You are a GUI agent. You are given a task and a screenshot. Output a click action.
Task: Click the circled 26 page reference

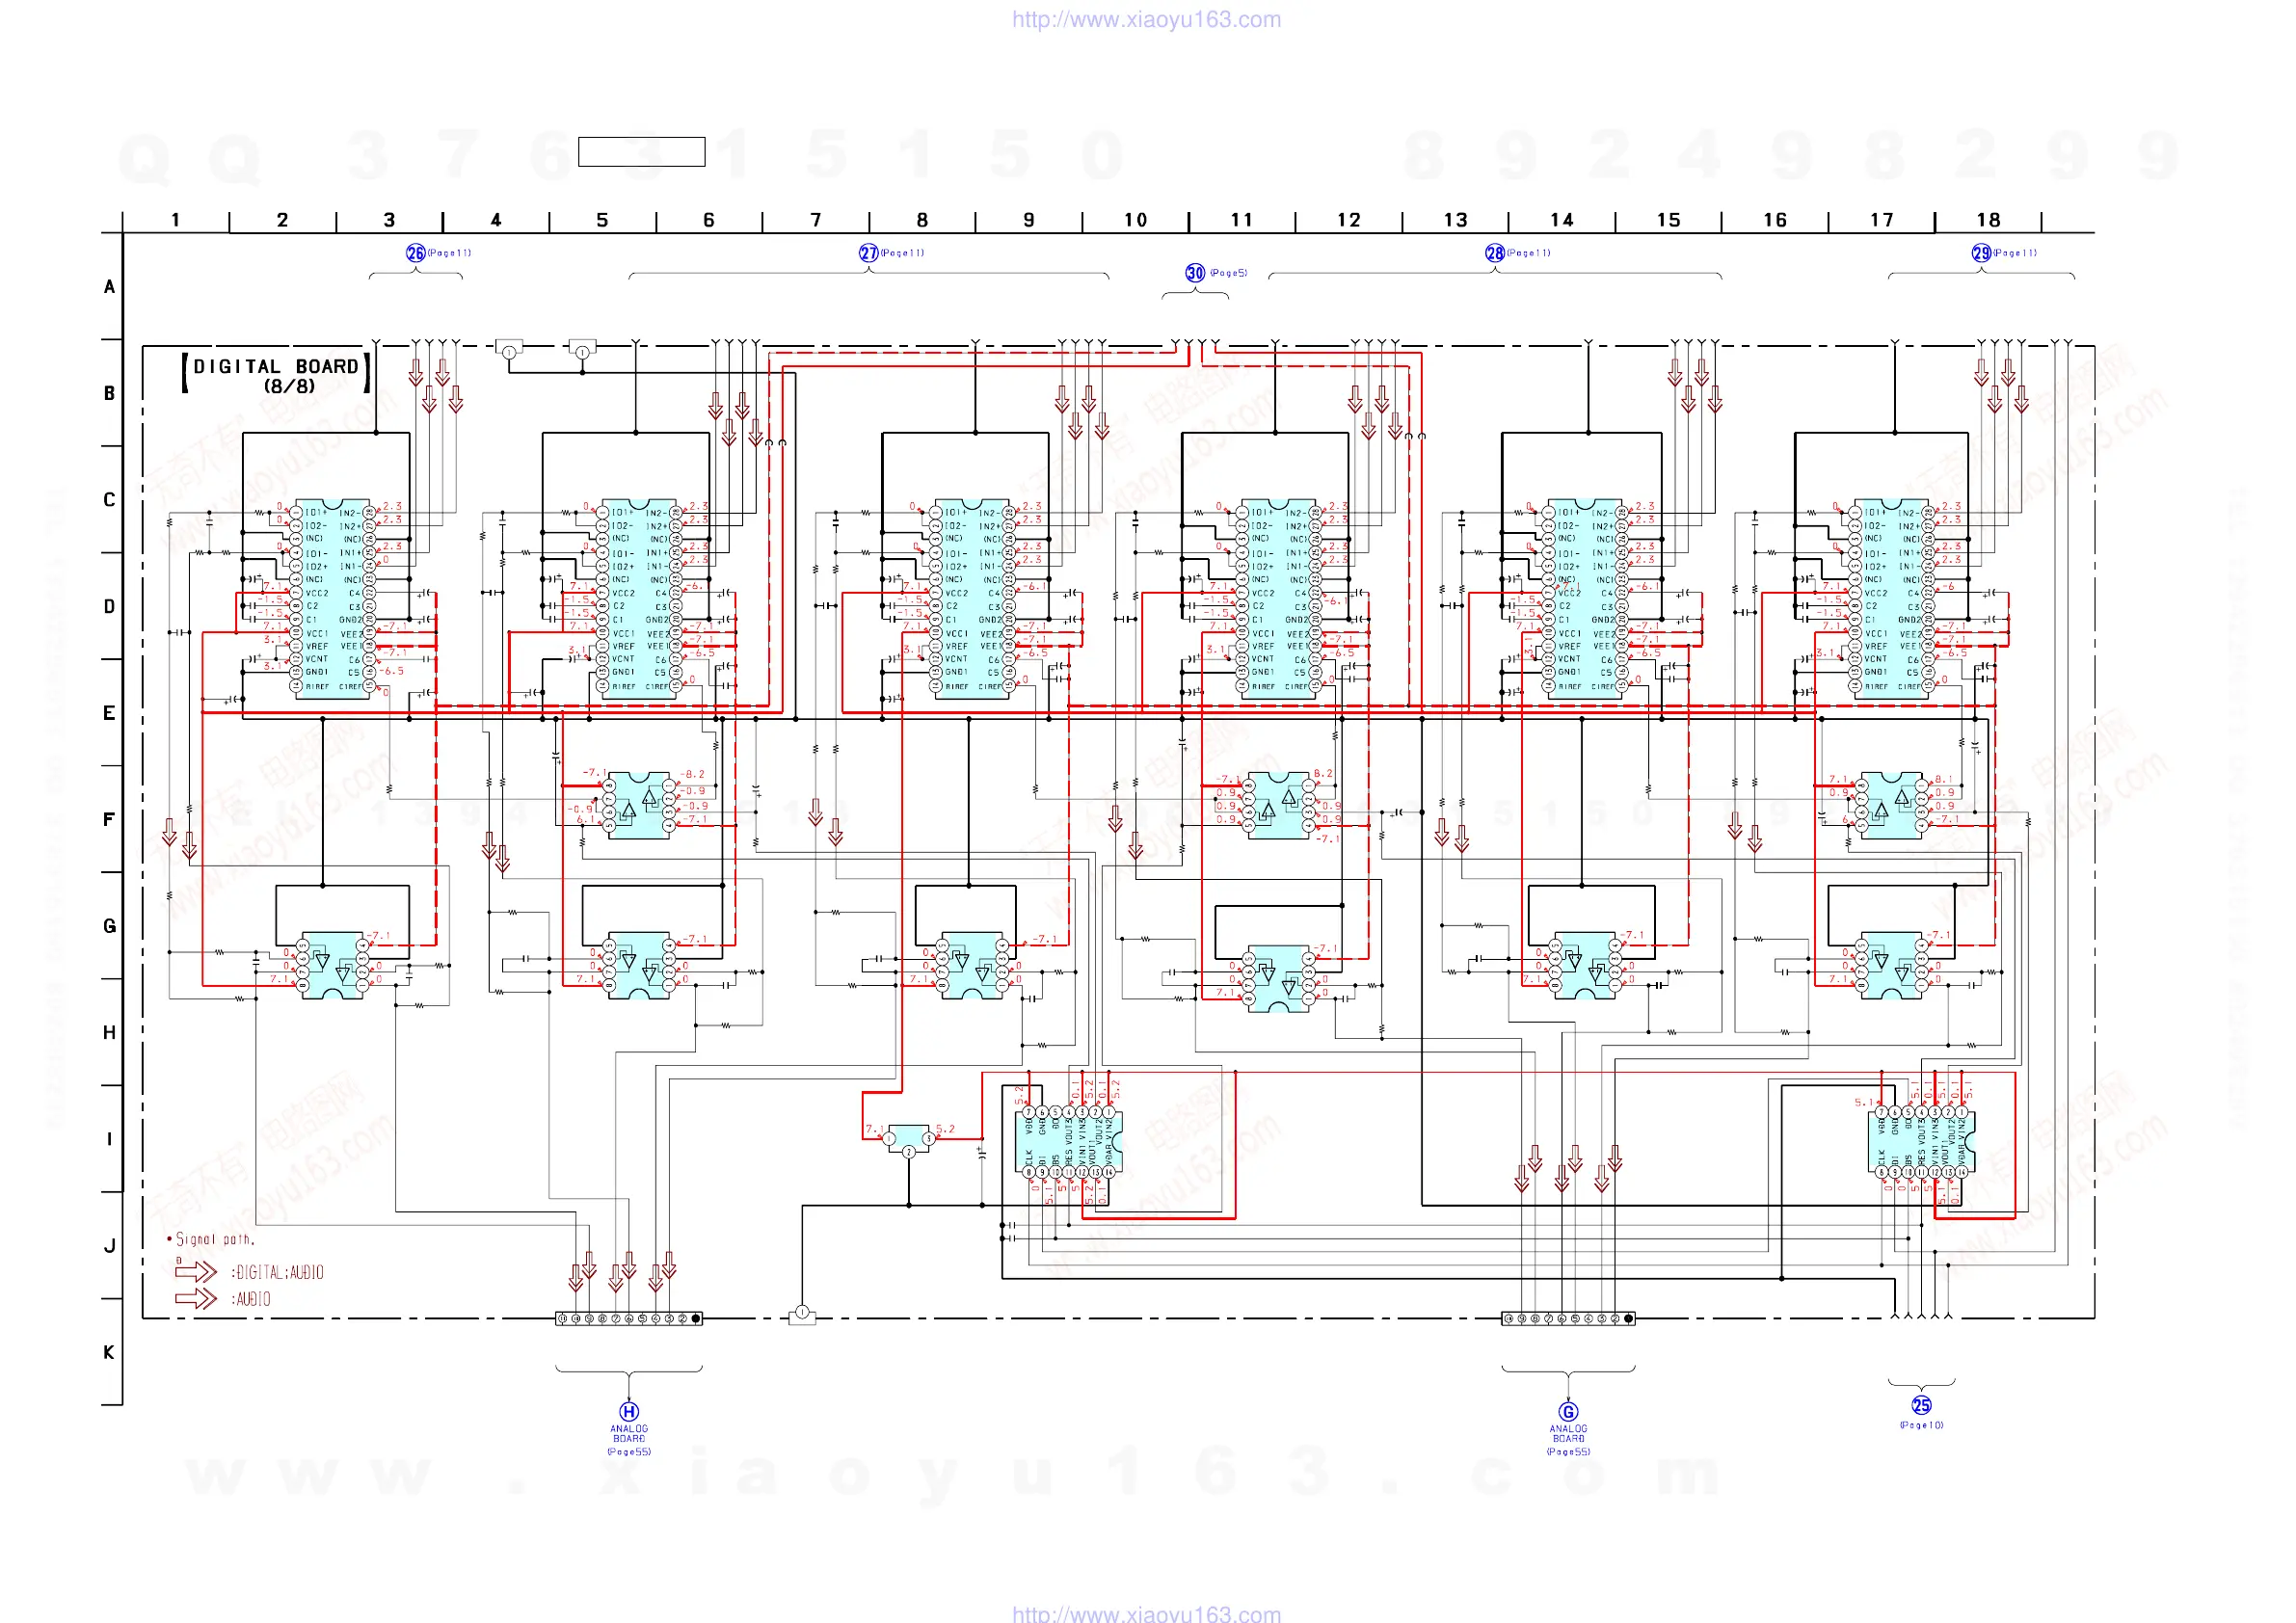point(415,253)
